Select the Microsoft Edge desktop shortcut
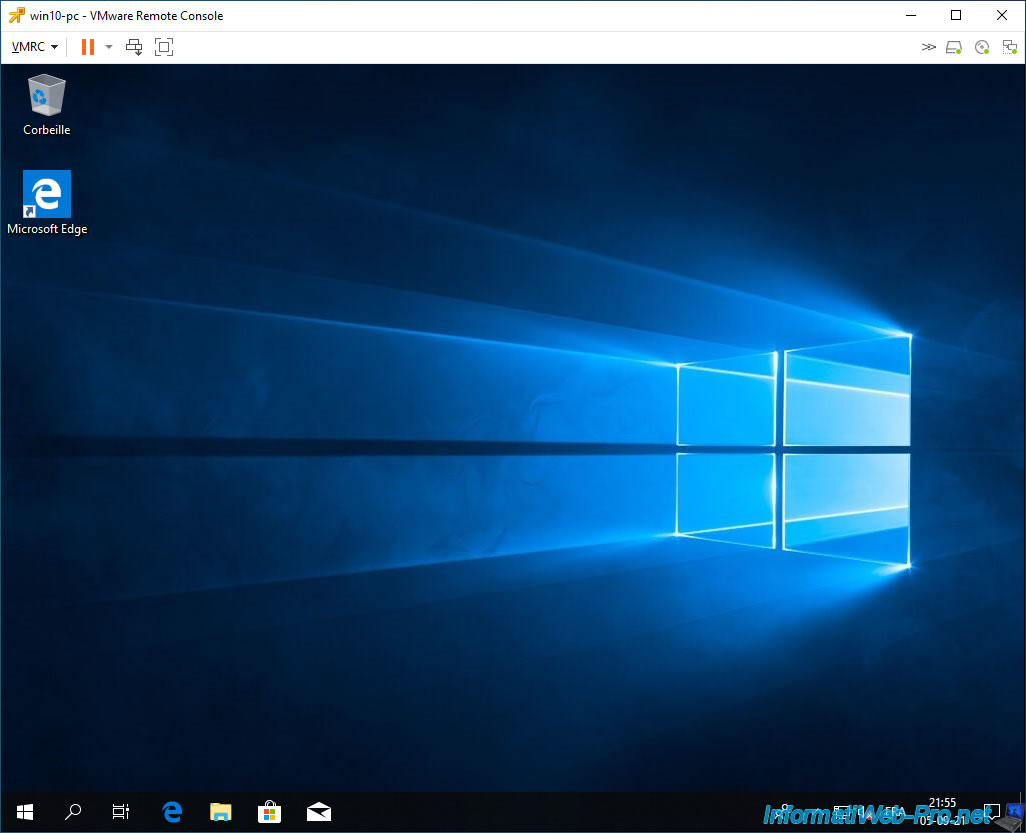Screen dimensions: 1026x833 point(47,203)
